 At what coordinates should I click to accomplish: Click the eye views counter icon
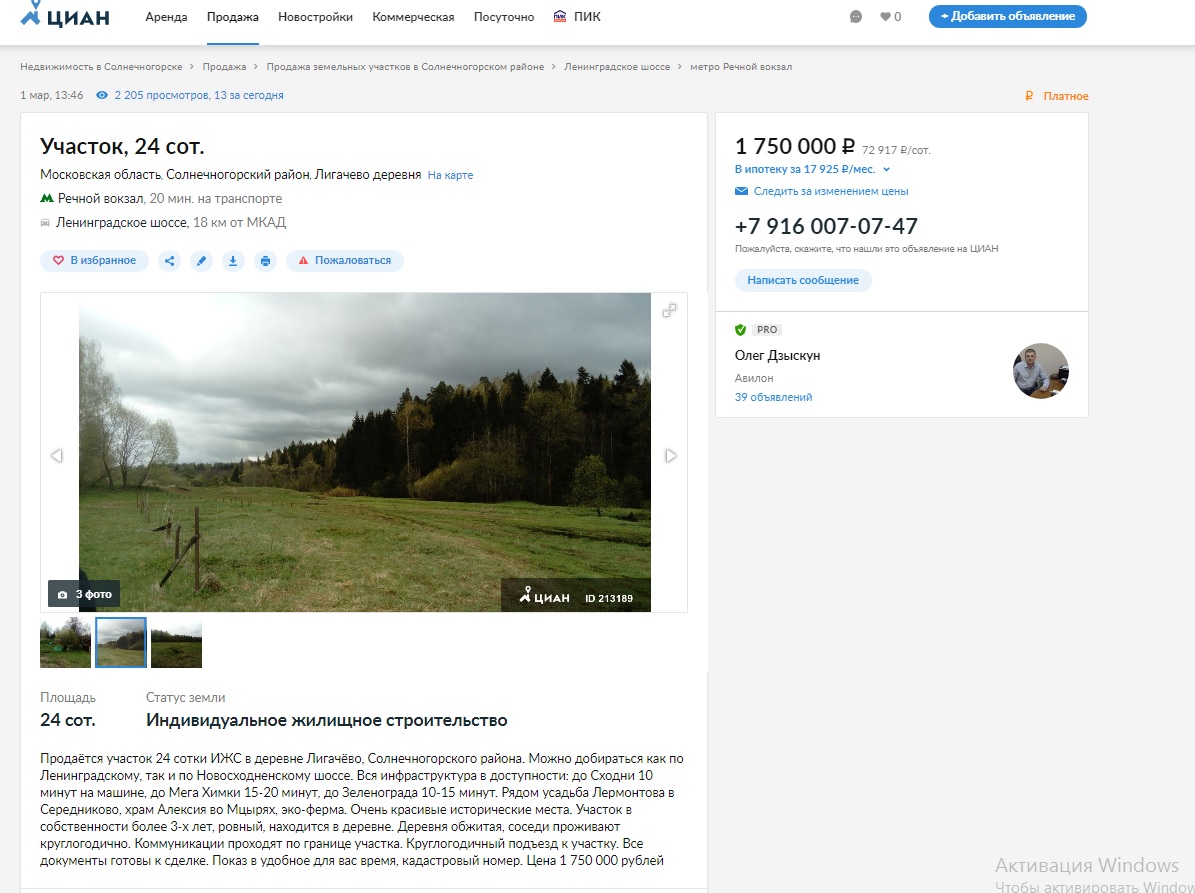point(102,95)
